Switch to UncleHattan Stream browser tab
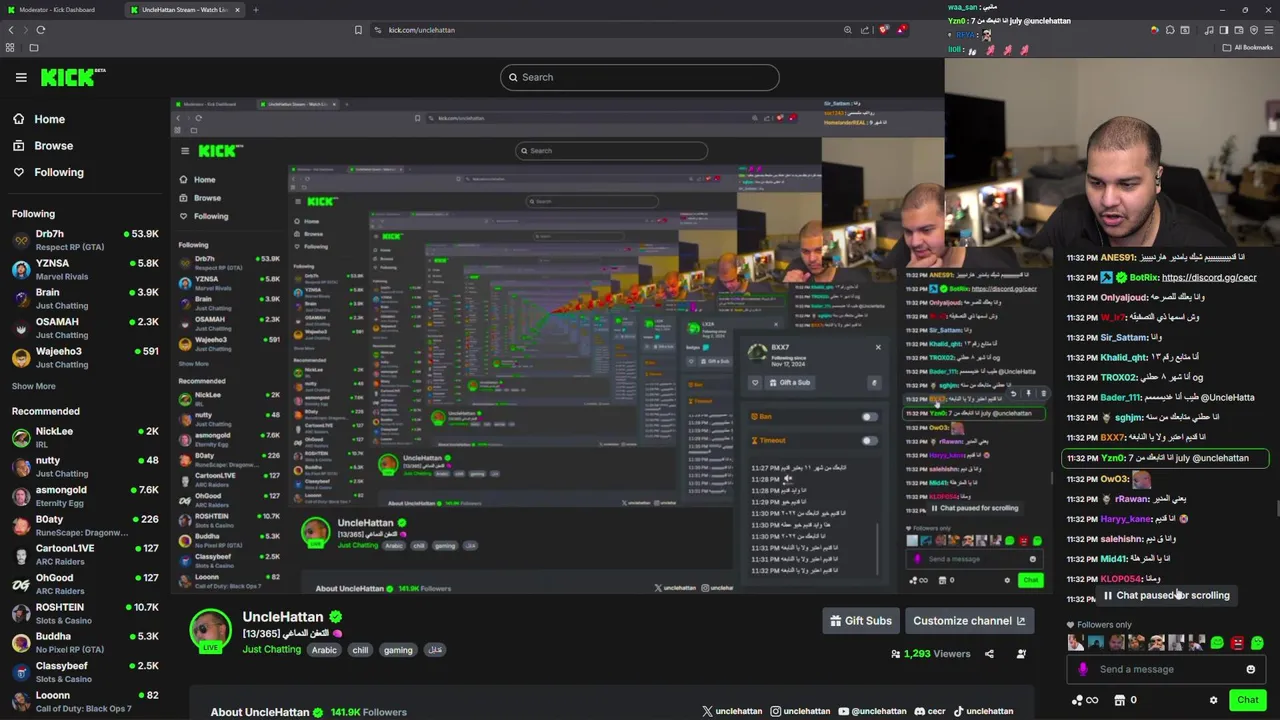 pyautogui.click(x=184, y=10)
